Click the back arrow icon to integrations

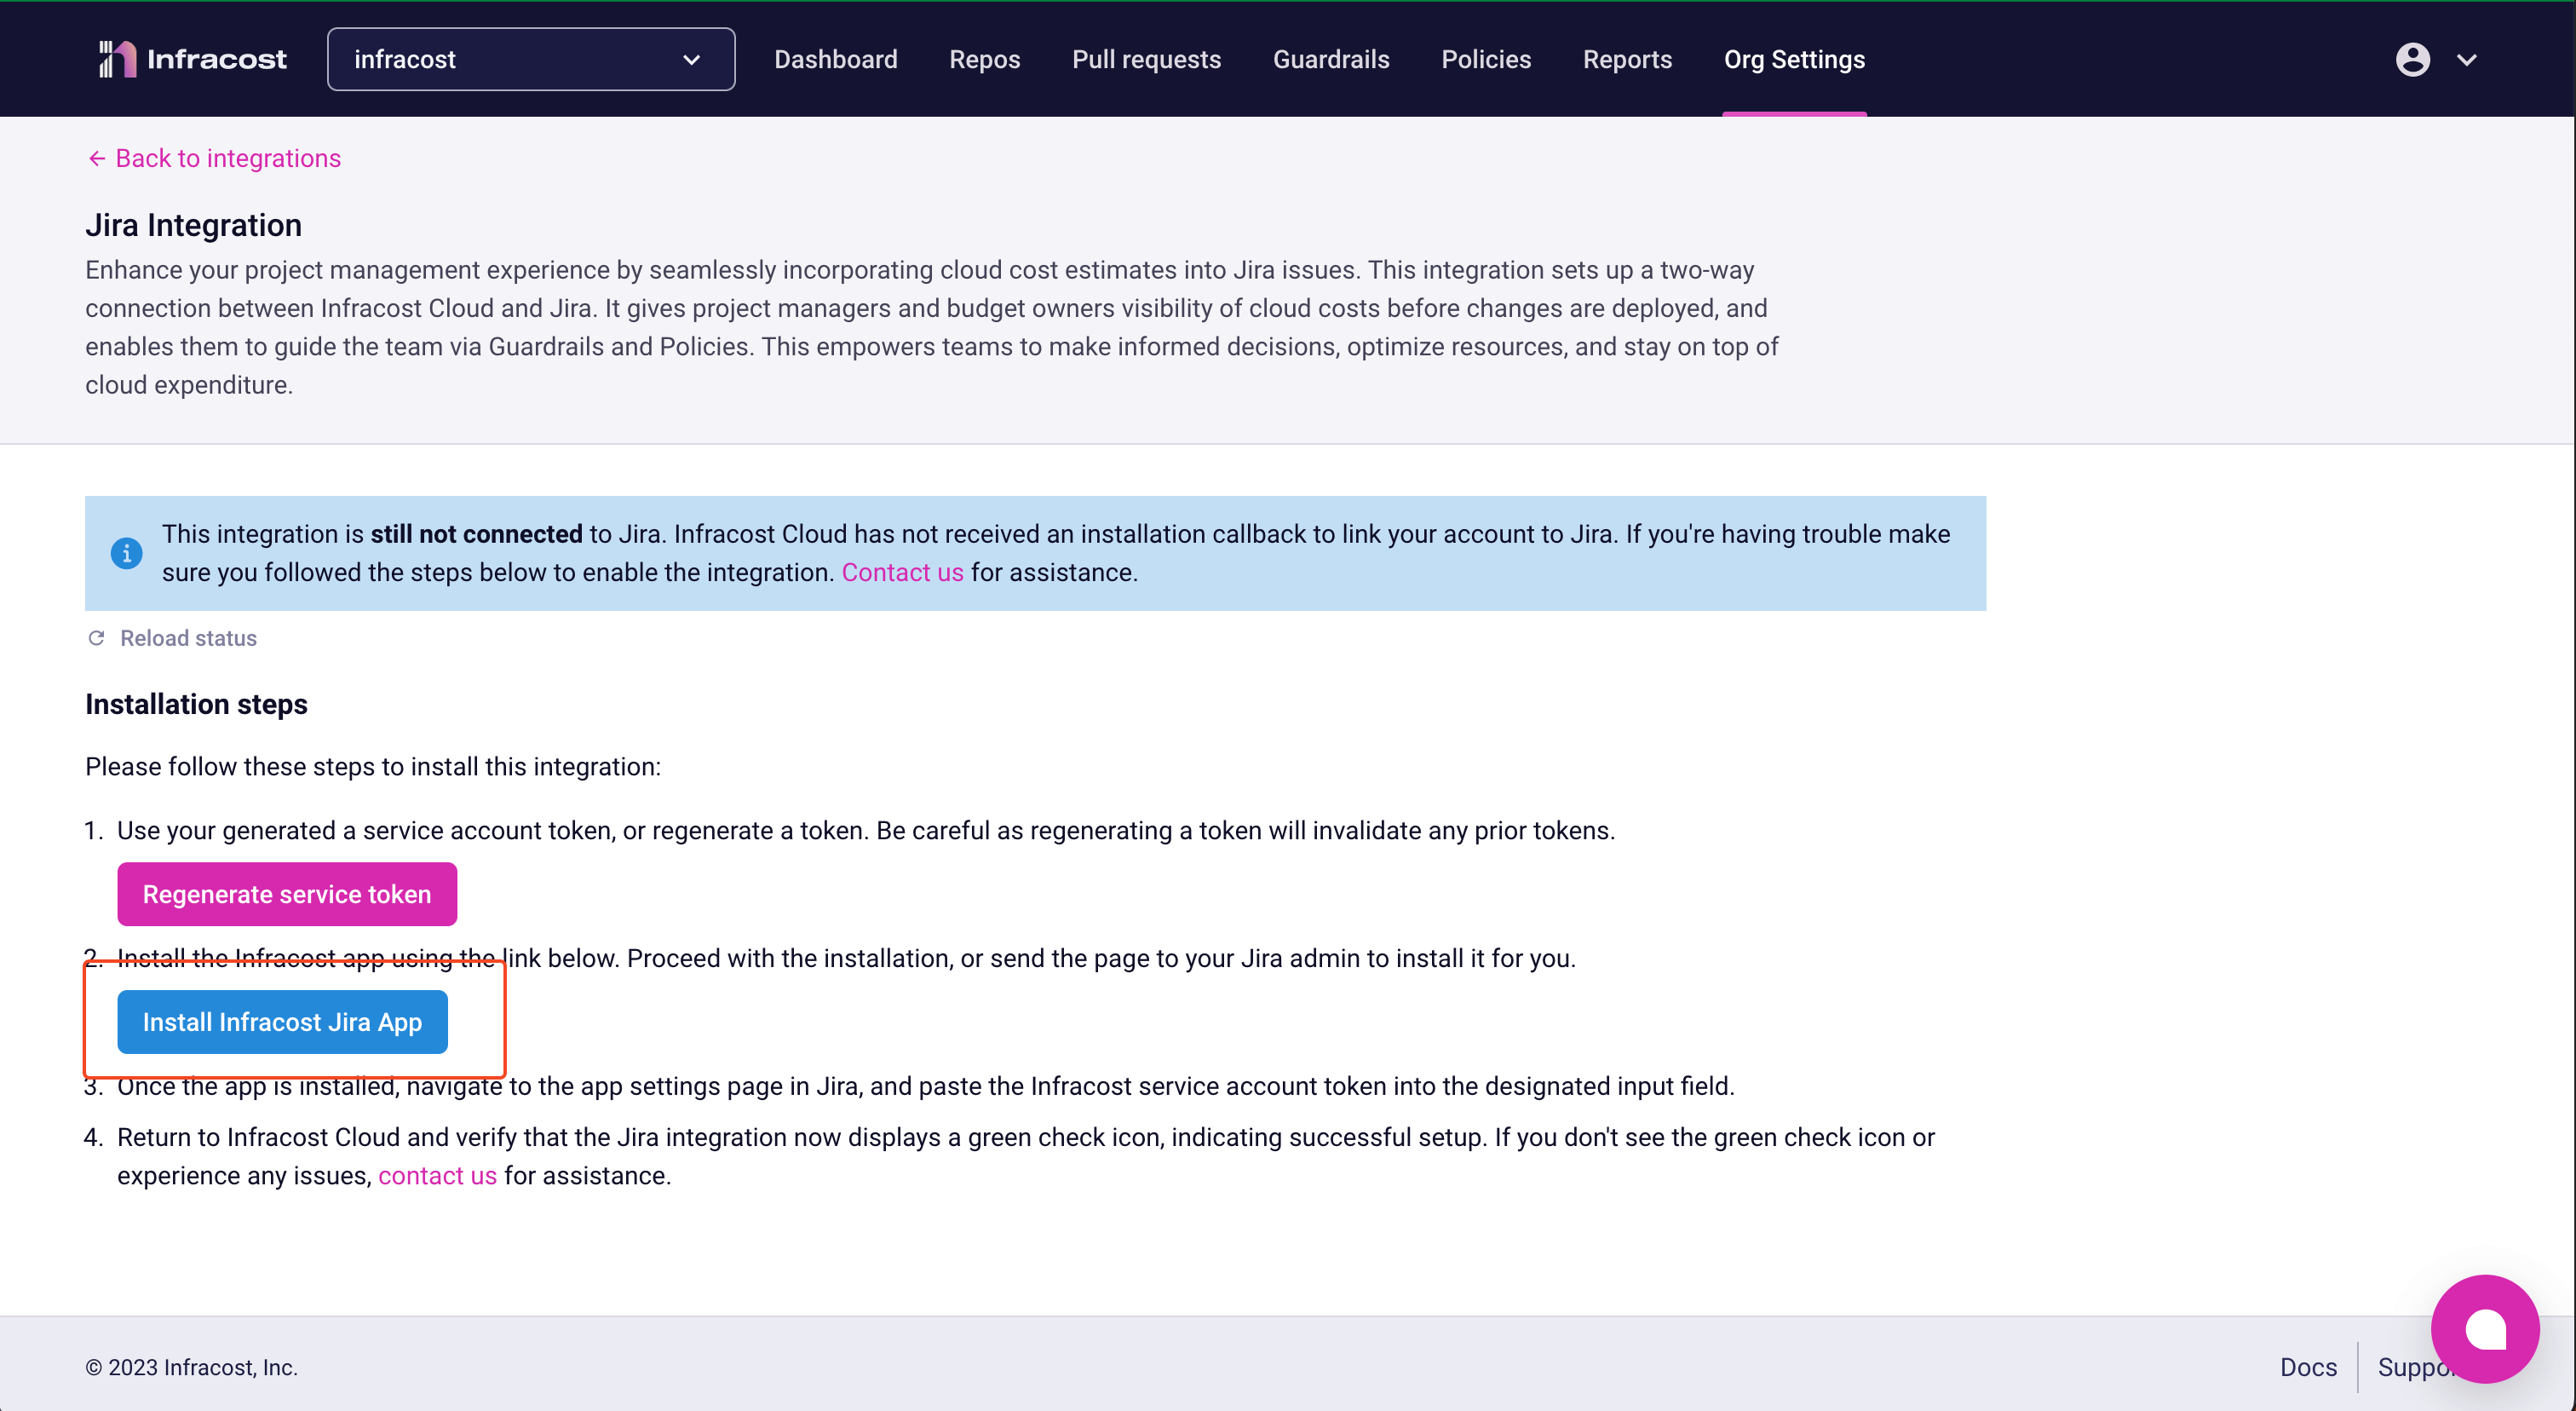click(94, 158)
